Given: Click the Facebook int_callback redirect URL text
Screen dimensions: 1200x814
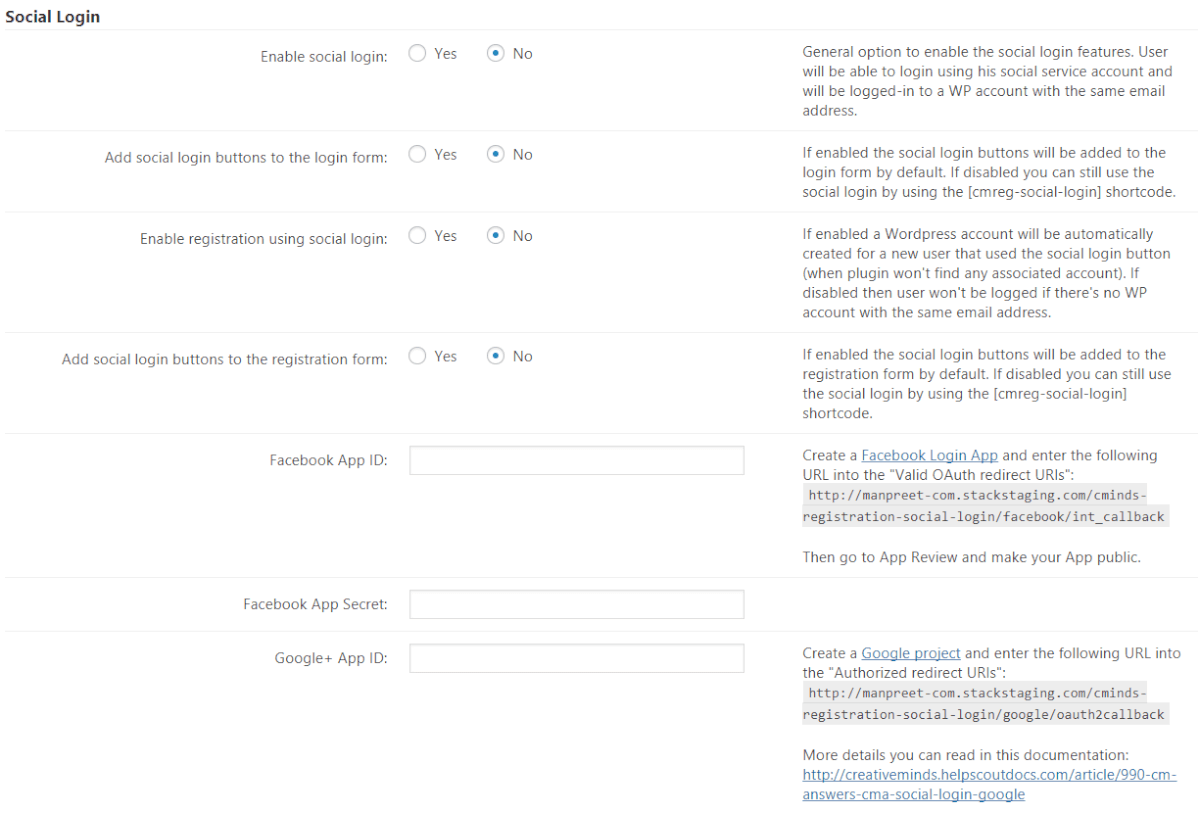Looking at the screenshot, I should [984, 506].
